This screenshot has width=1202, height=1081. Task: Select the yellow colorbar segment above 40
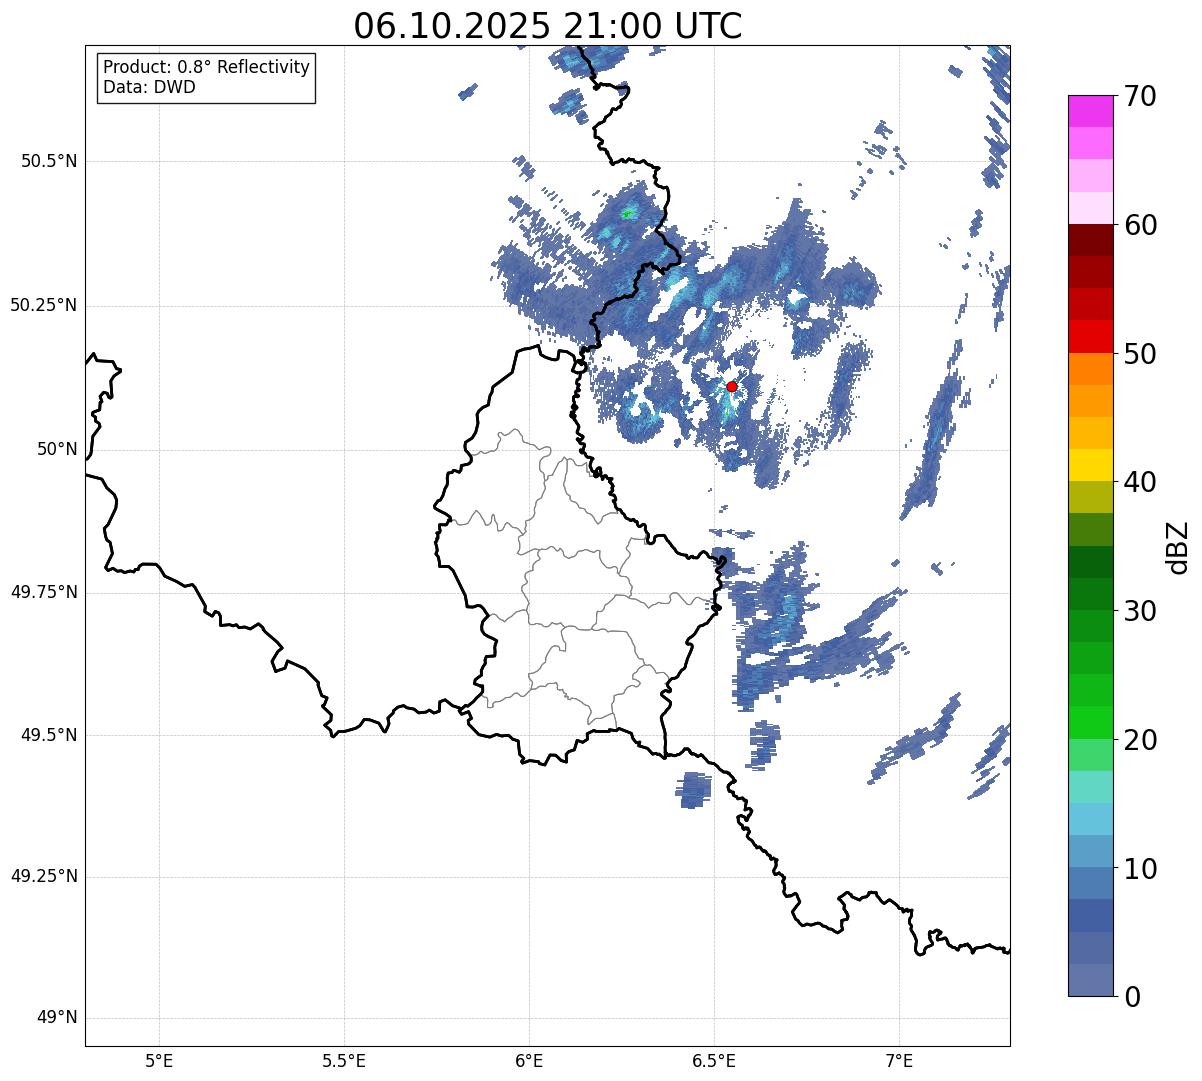point(1092,465)
